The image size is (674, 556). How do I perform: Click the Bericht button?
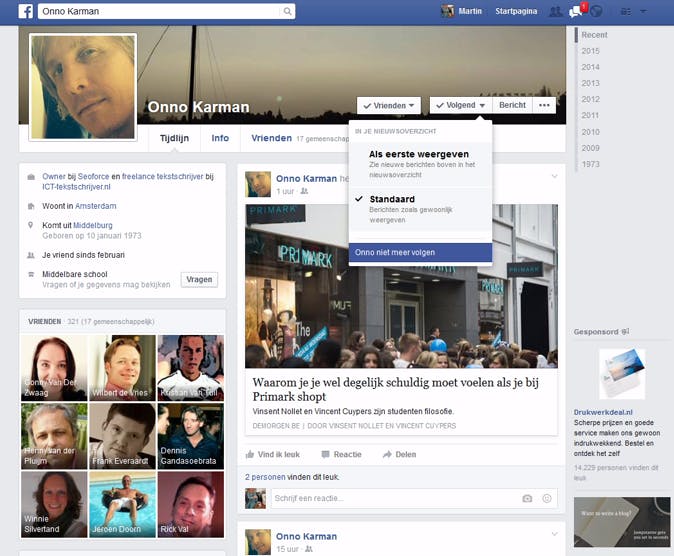512,105
